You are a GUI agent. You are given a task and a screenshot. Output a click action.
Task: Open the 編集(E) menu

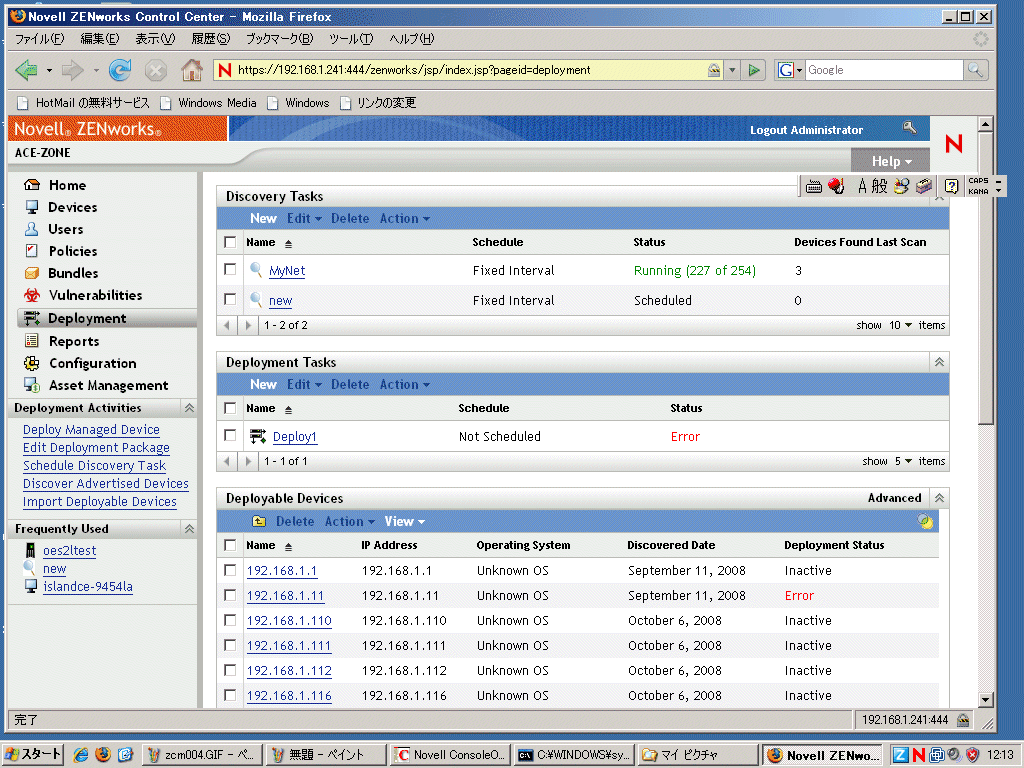pos(100,39)
